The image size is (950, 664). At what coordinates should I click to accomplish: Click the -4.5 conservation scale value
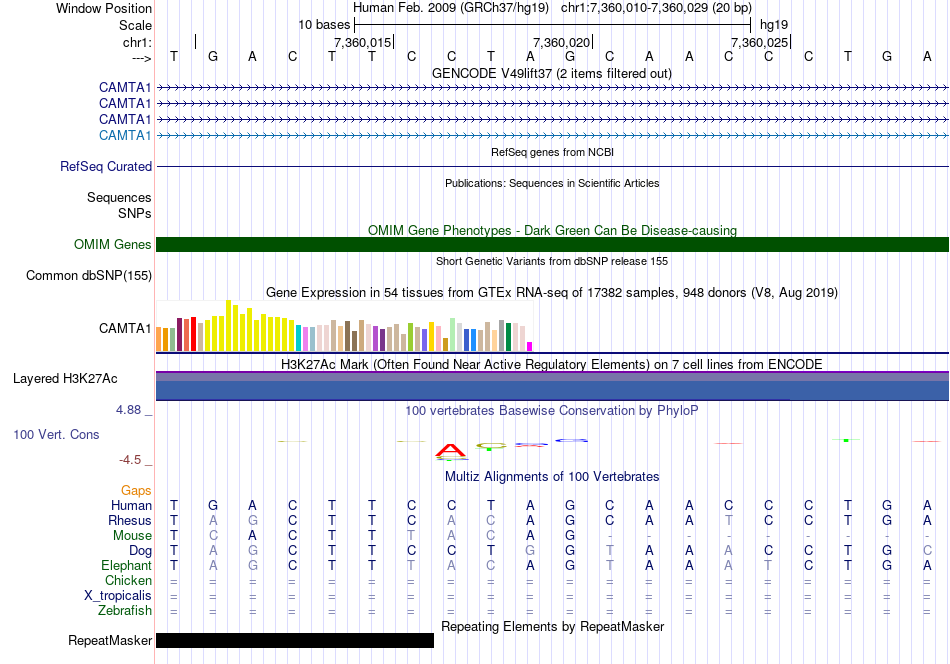(x=130, y=460)
